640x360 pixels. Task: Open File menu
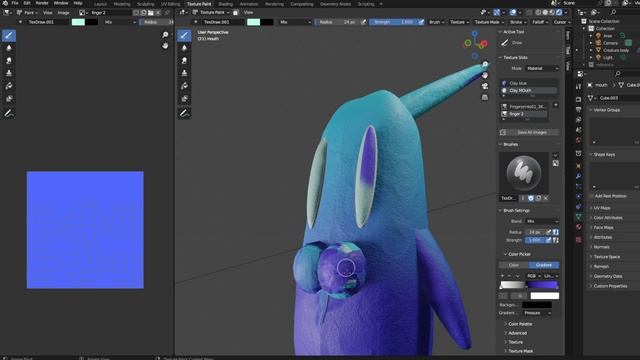click(x=15, y=3)
